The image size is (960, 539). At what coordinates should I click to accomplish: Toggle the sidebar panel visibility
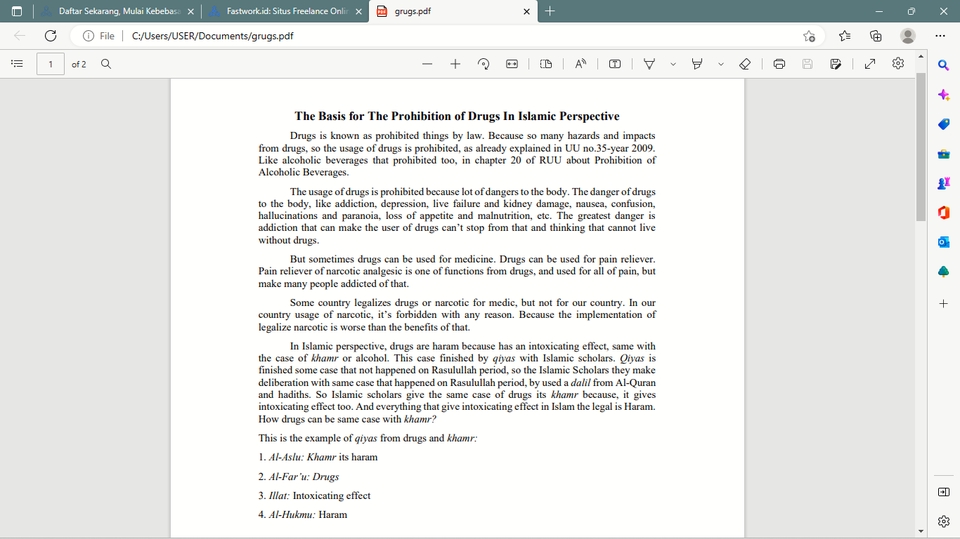(x=943, y=492)
